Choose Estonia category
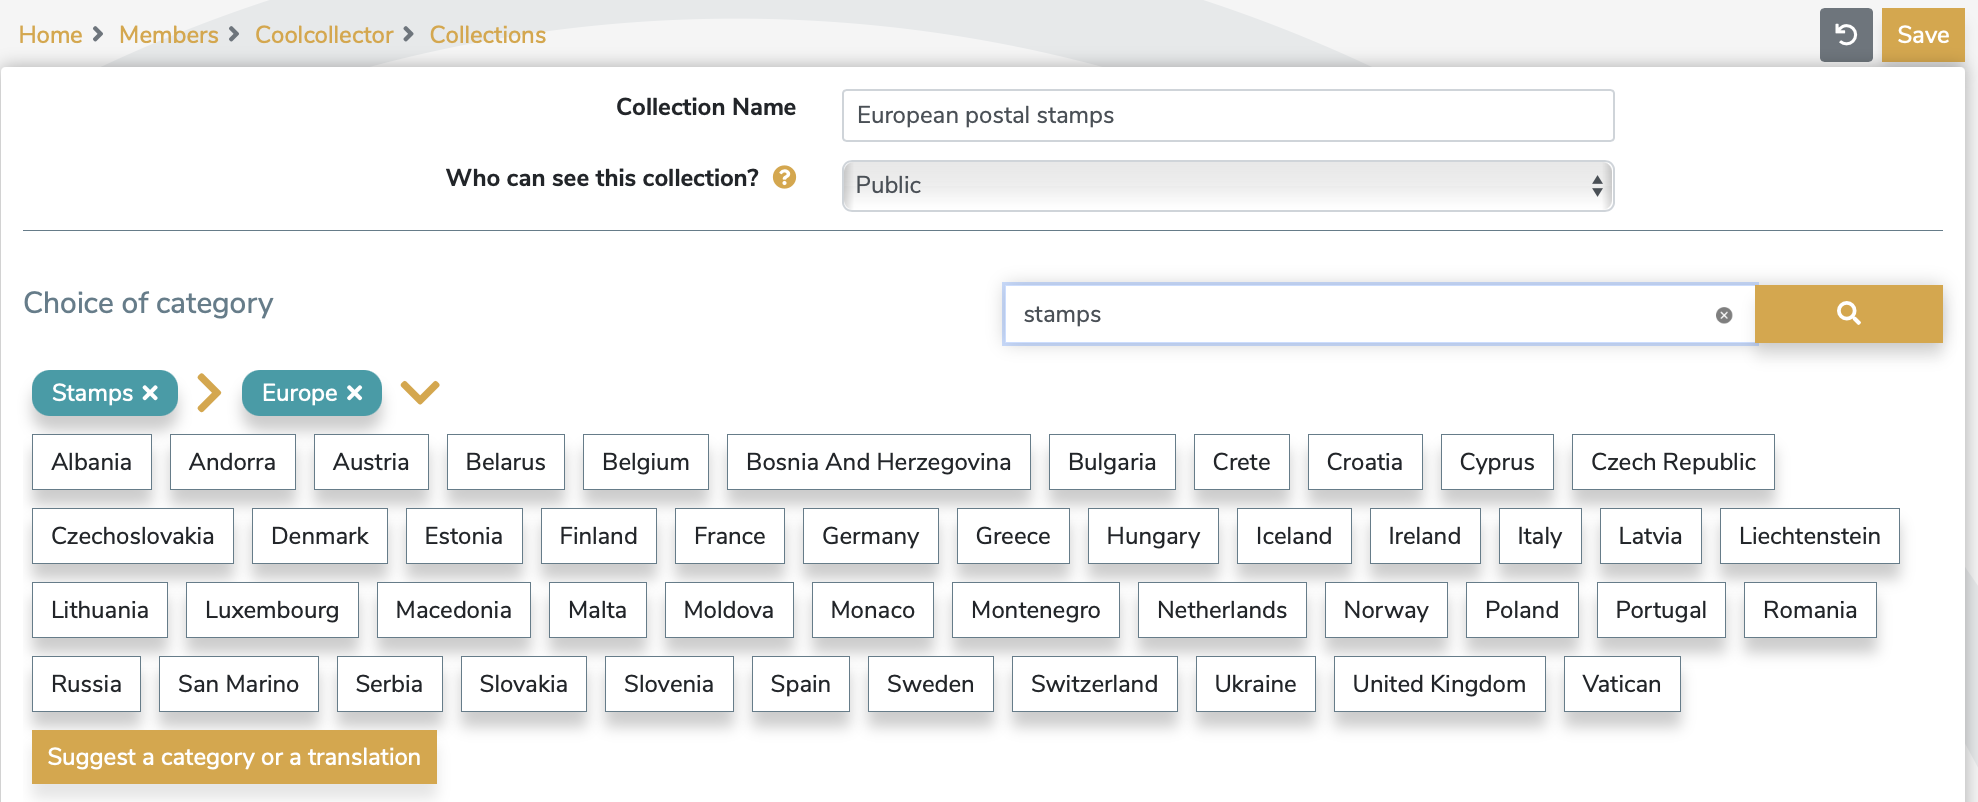Screen dimensions: 1978x802 coord(464,536)
